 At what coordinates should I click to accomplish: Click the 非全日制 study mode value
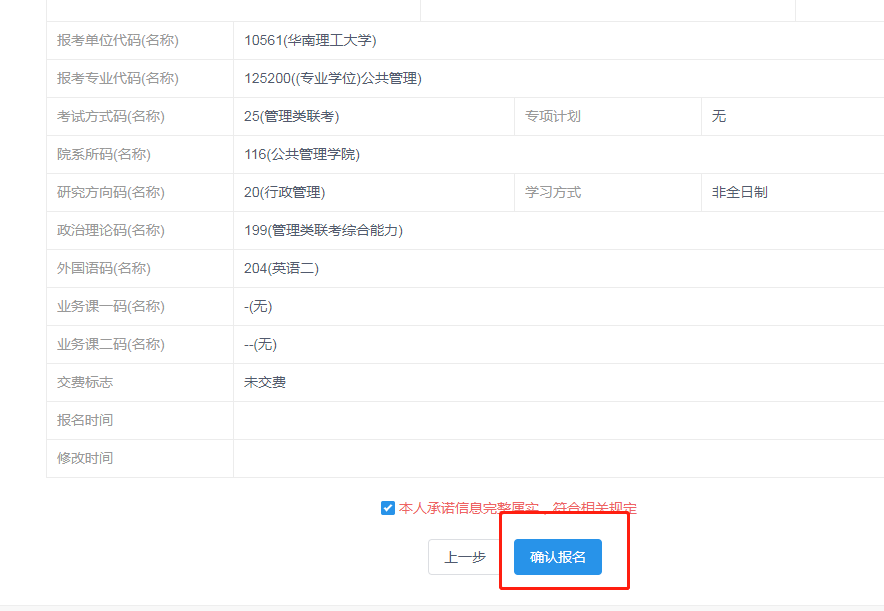pyautogui.click(x=739, y=193)
